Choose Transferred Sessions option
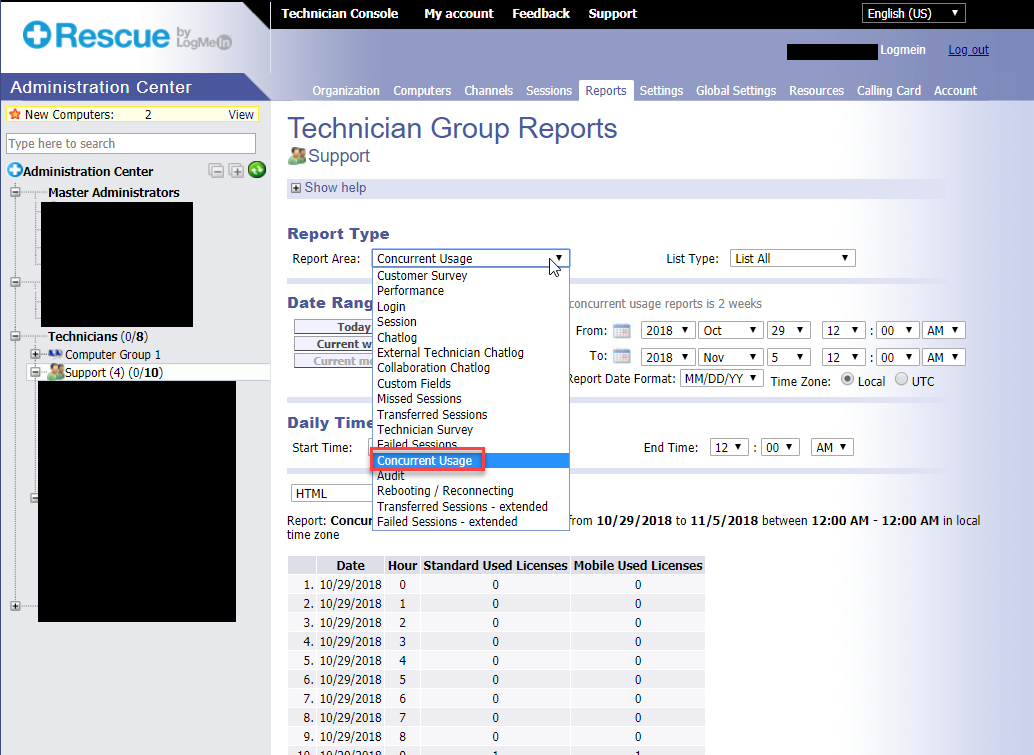Viewport: 1034px width, 755px height. tap(470, 415)
